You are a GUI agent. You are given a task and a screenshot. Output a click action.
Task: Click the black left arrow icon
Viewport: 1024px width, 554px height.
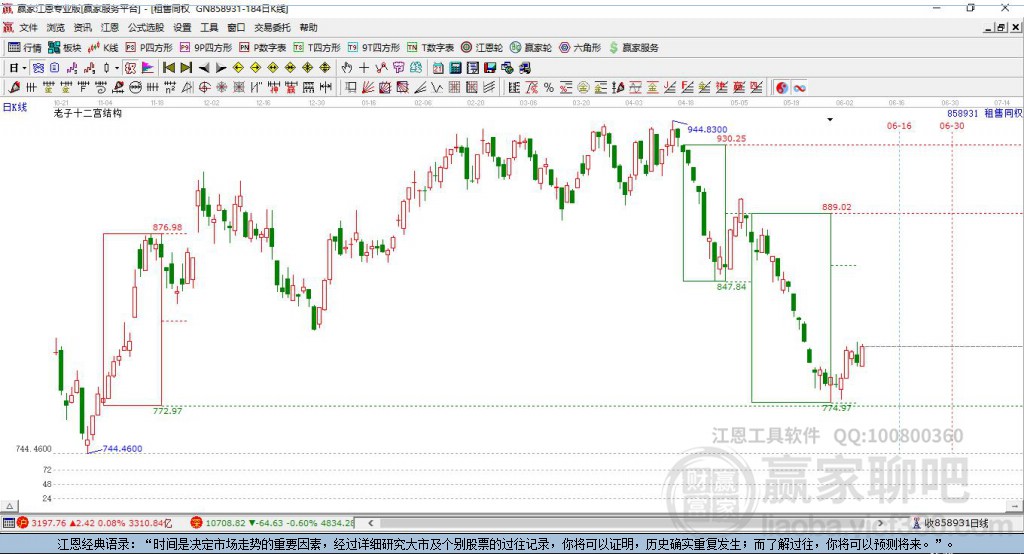204,68
